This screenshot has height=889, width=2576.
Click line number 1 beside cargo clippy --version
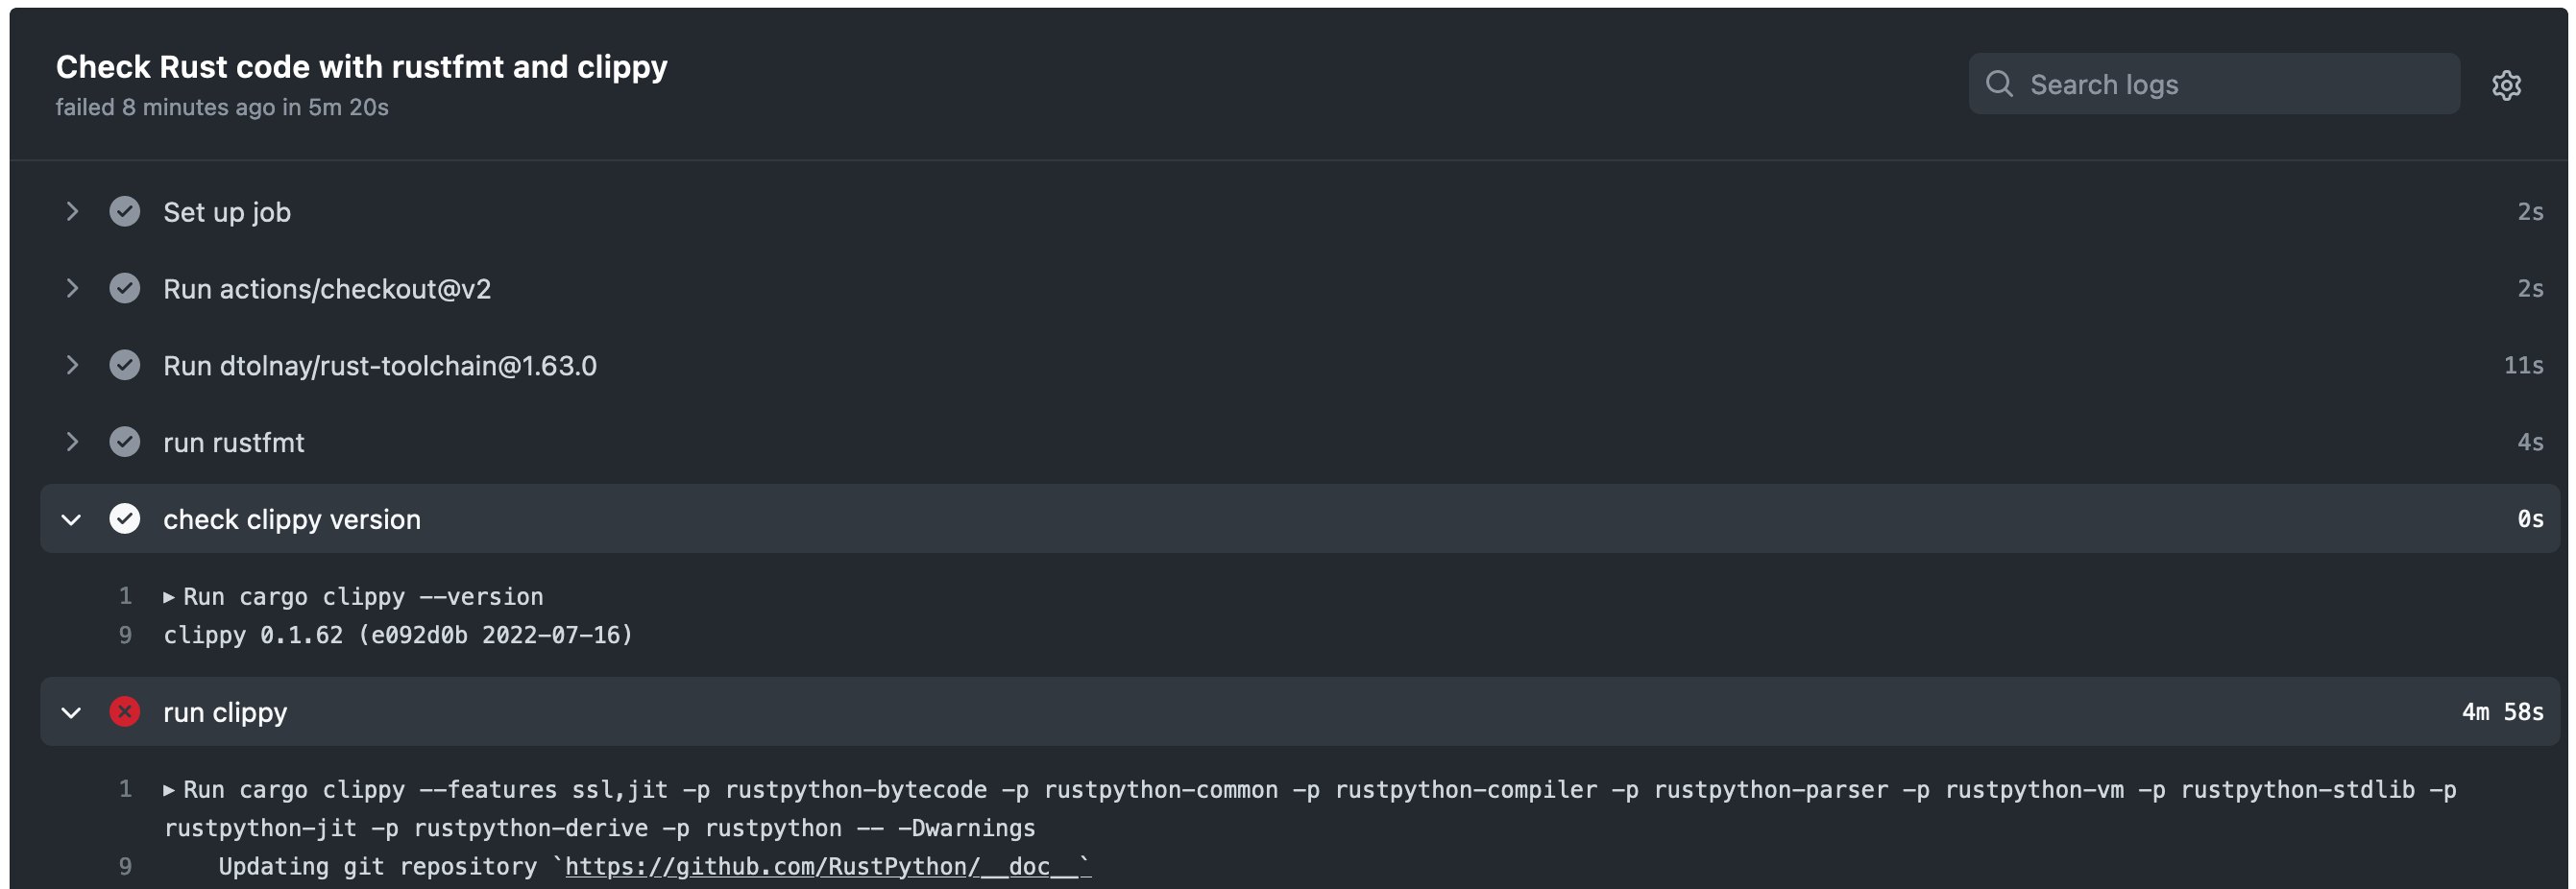125,597
